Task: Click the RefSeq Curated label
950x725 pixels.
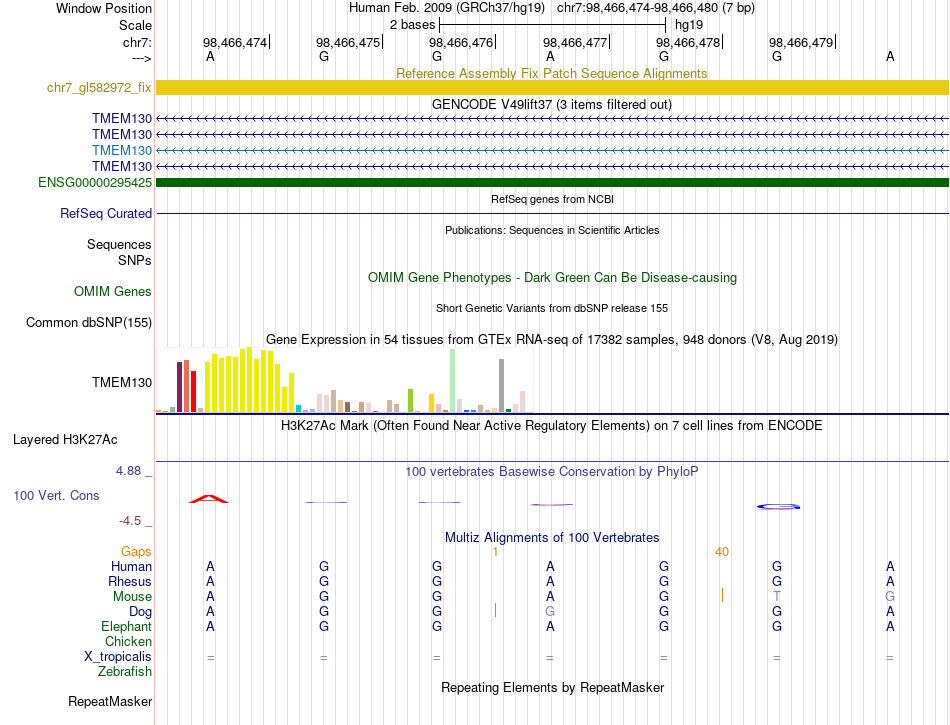Action: 105,213
